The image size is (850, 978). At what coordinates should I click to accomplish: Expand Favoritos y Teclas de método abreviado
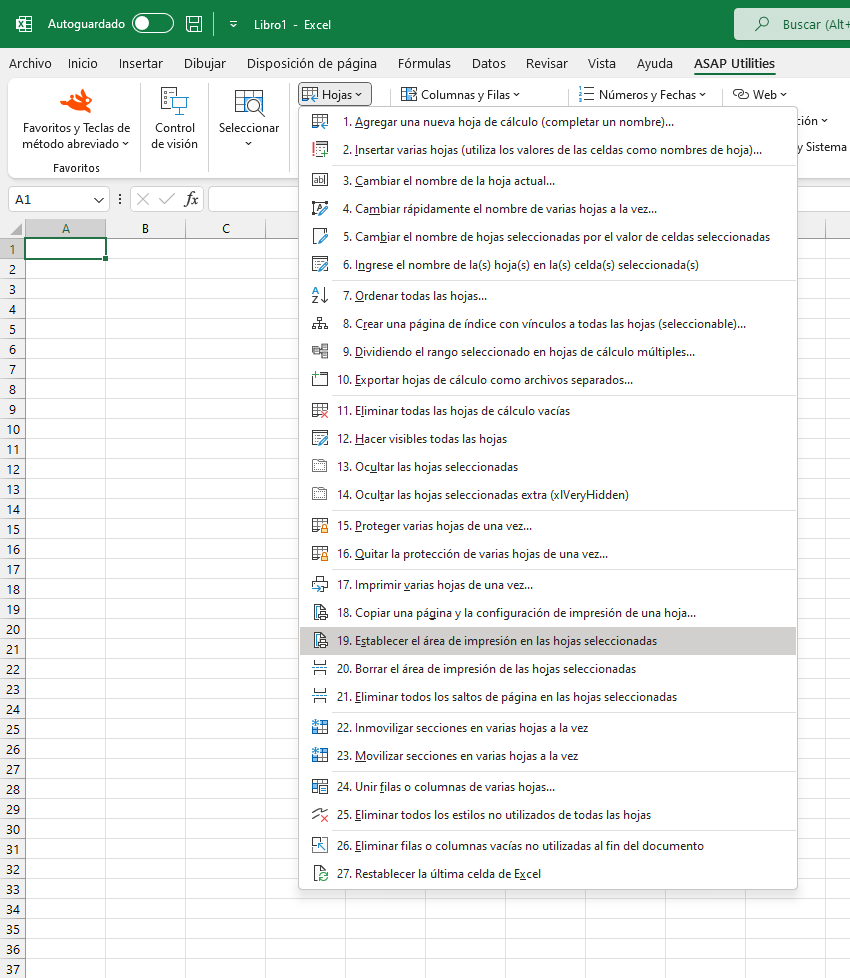pyautogui.click(x=77, y=136)
